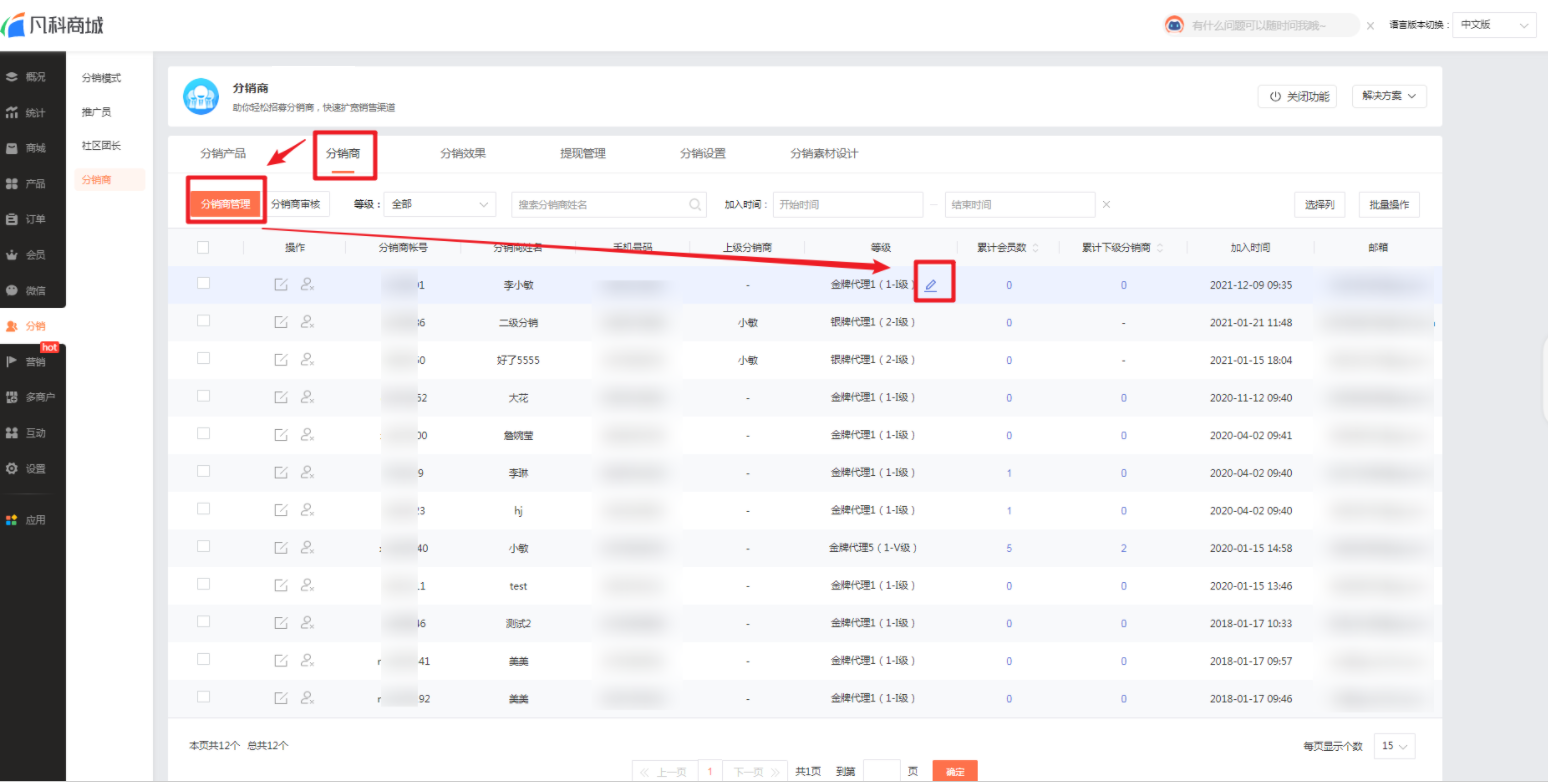Open the 等级 filter dropdown showing 全部
1548x782 pixels.
pos(440,204)
